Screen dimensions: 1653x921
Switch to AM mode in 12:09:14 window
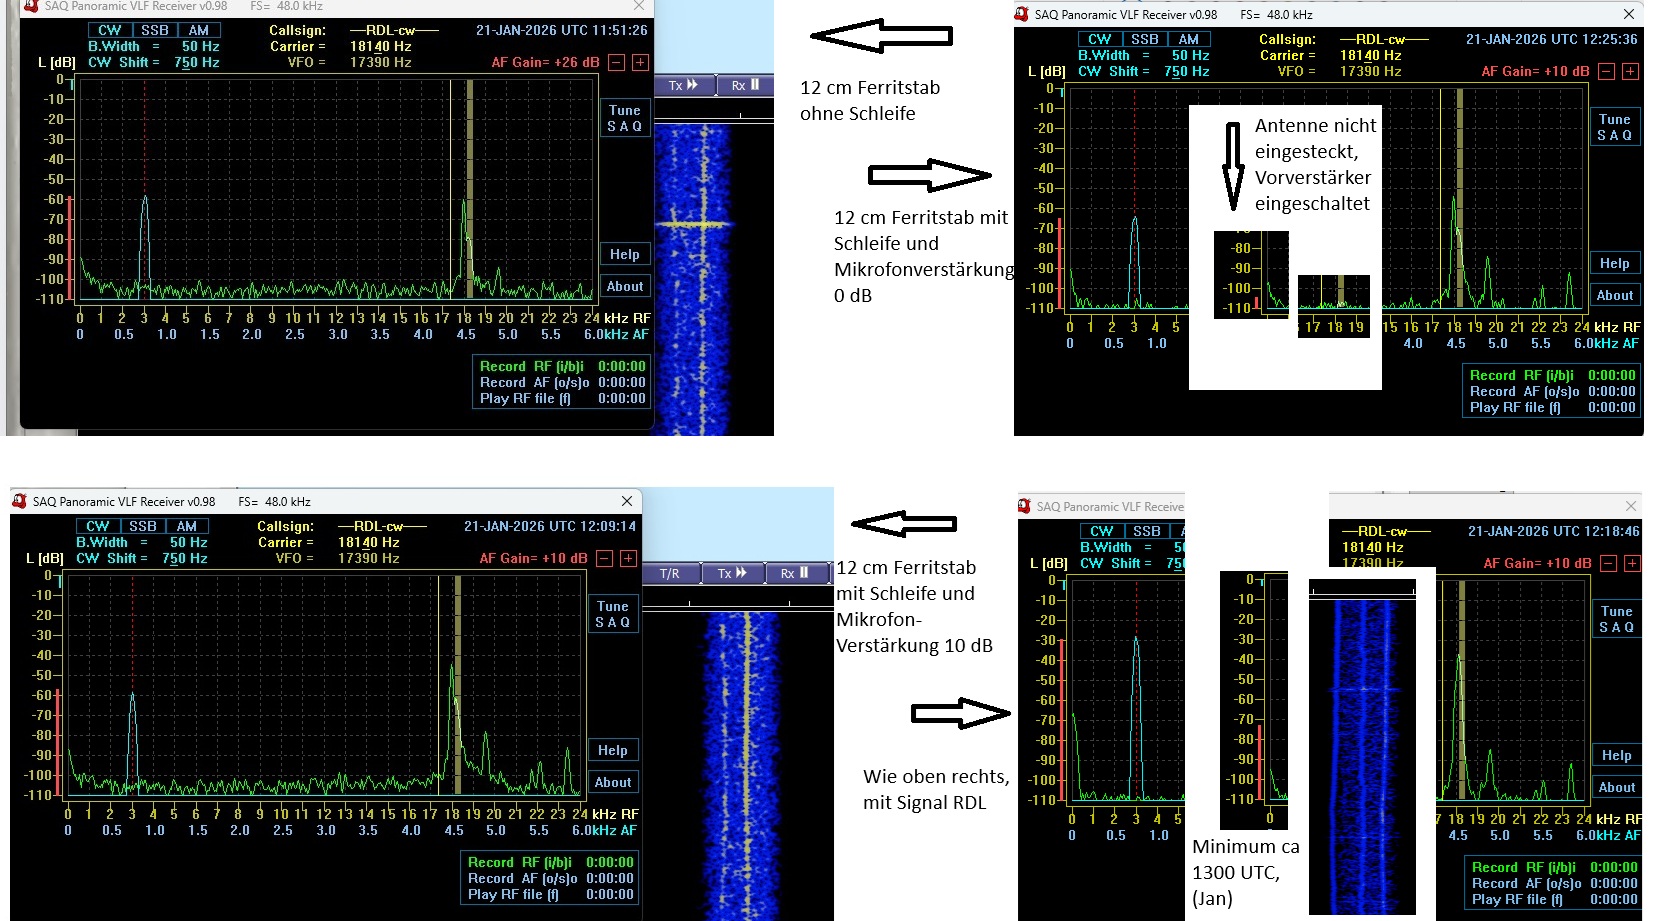tap(187, 526)
